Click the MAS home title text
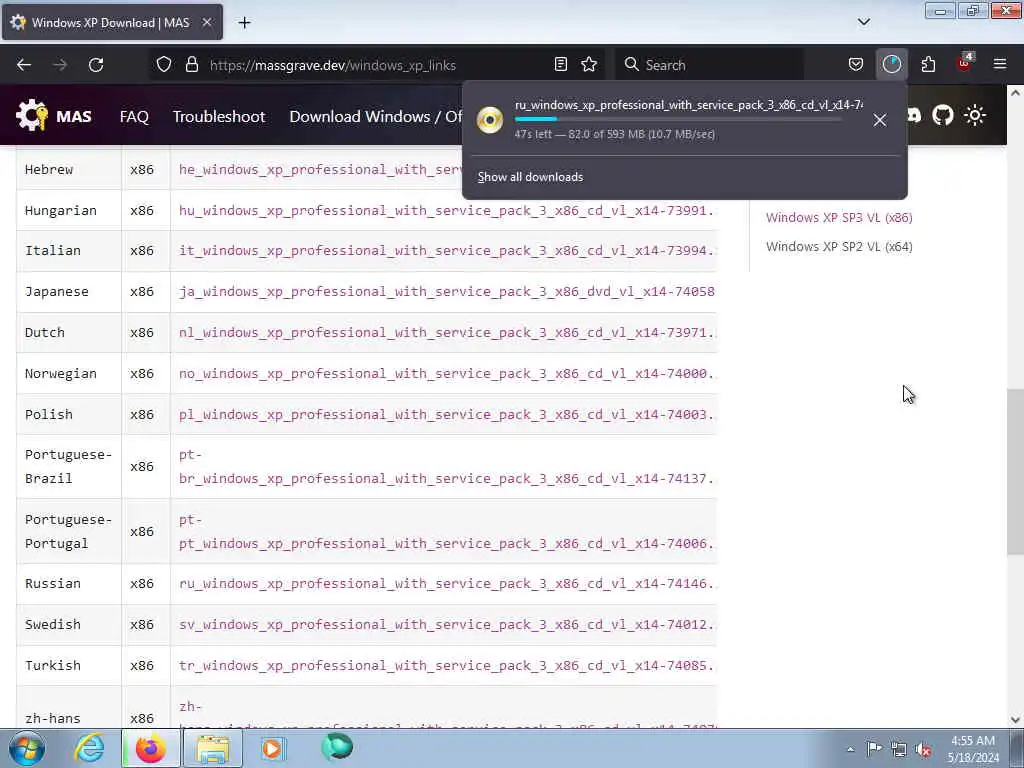 point(74,116)
